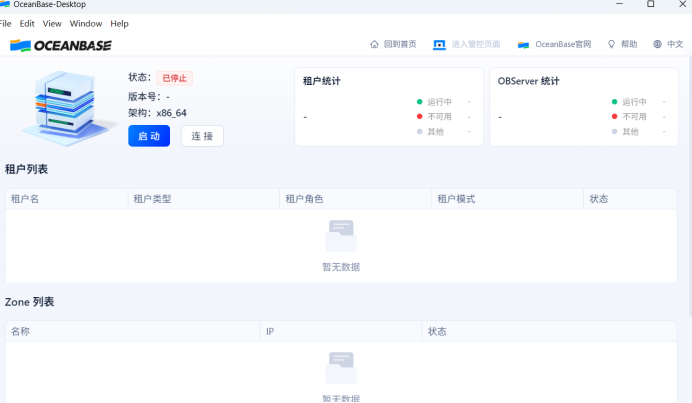Click red 不可用 dot in 租户统计 card
The height and width of the screenshot is (403, 692).
[420, 117]
